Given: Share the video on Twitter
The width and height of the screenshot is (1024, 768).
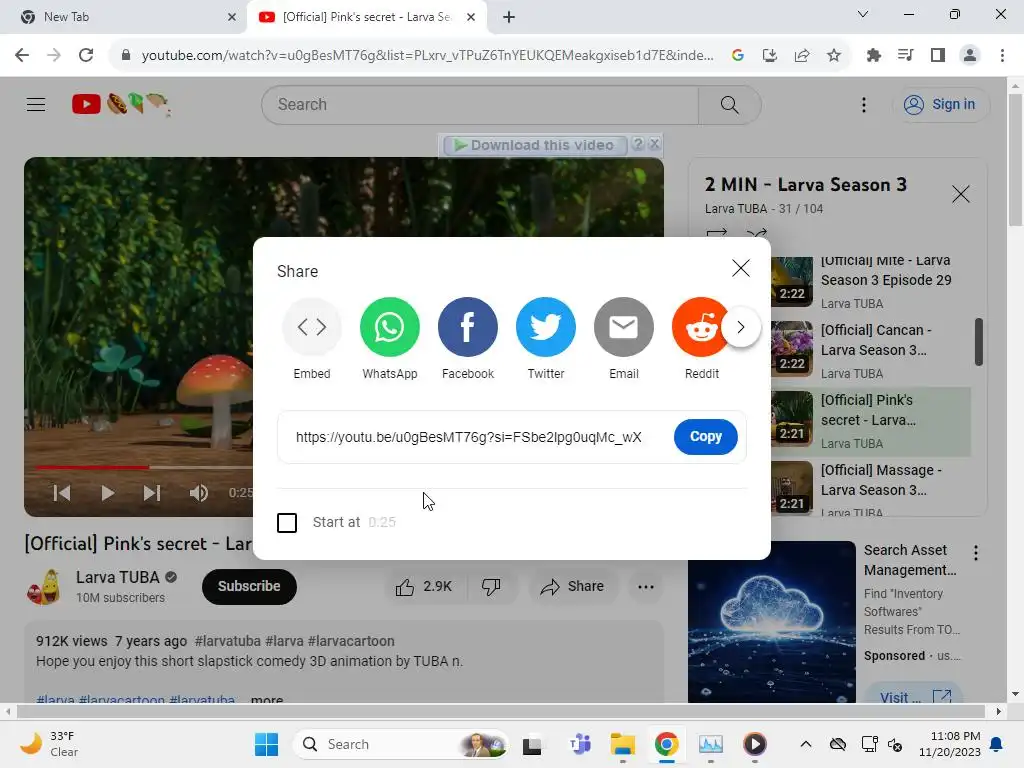Looking at the screenshot, I should point(545,327).
